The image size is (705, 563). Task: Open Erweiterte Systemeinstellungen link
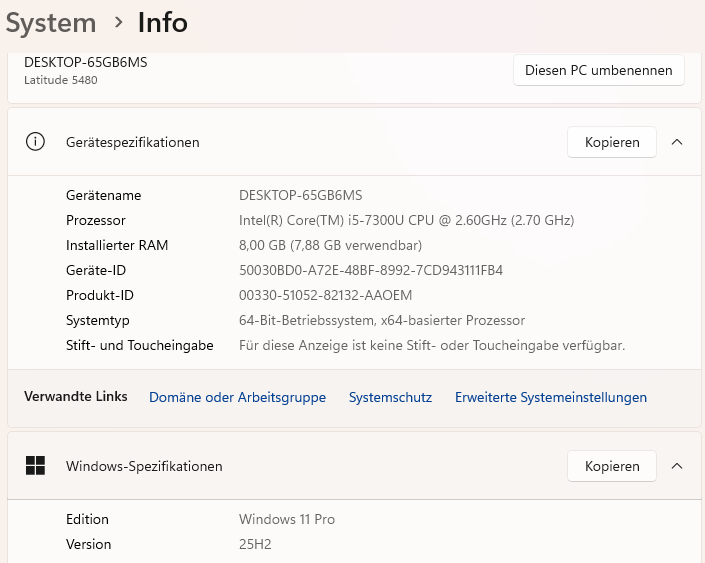pos(551,397)
